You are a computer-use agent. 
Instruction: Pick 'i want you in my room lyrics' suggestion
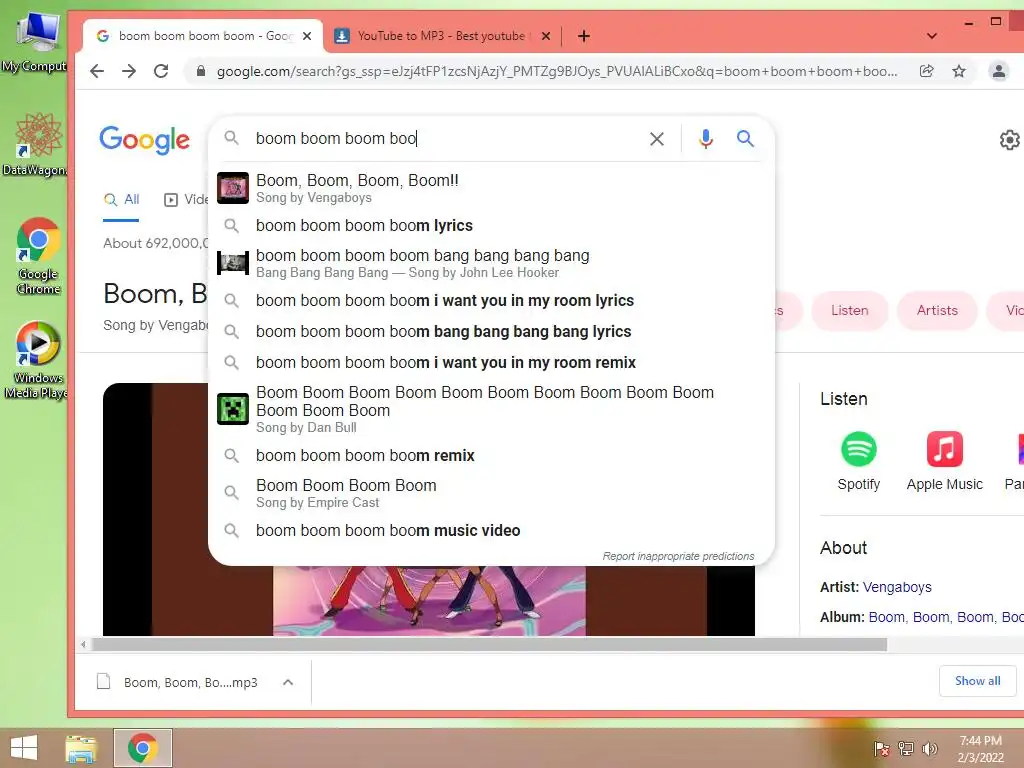click(491, 301)
